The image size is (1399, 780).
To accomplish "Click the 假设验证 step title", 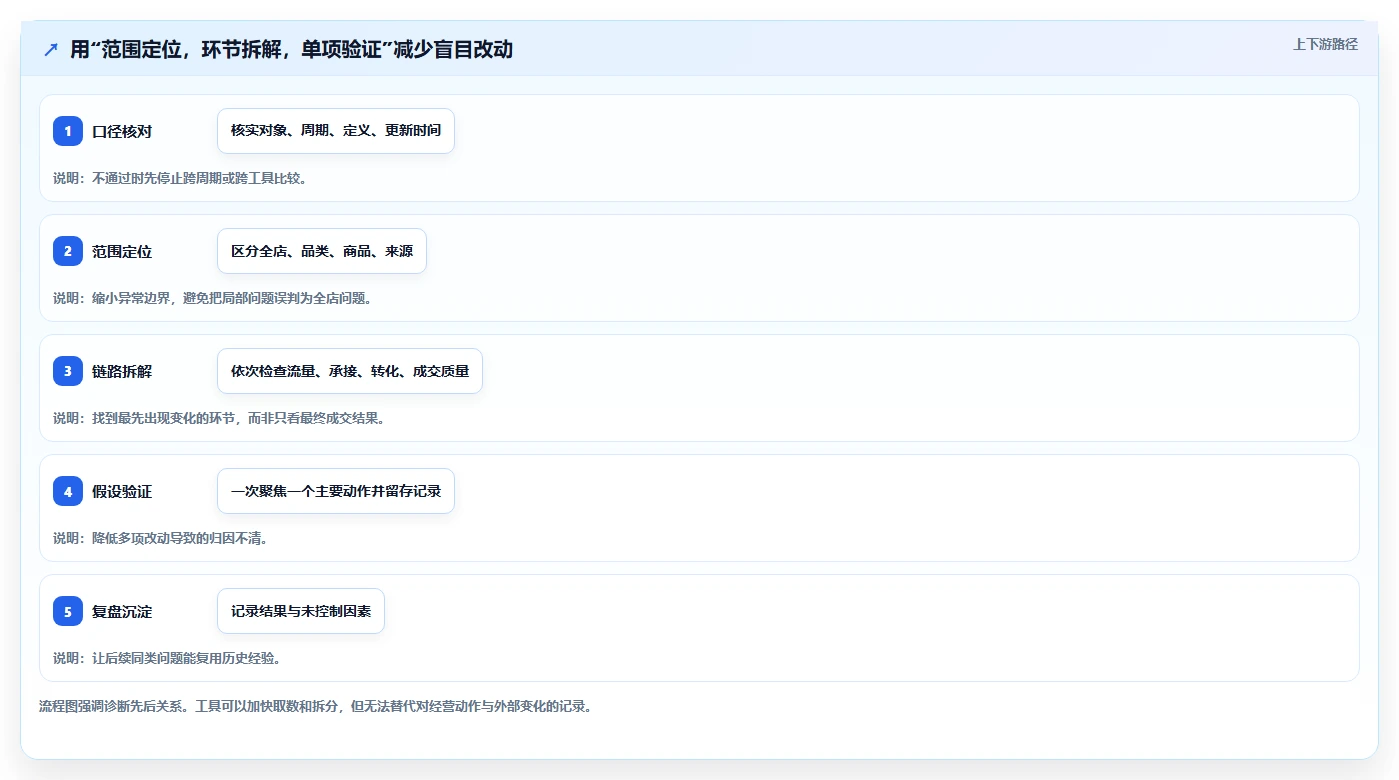I will click(122, 491).
